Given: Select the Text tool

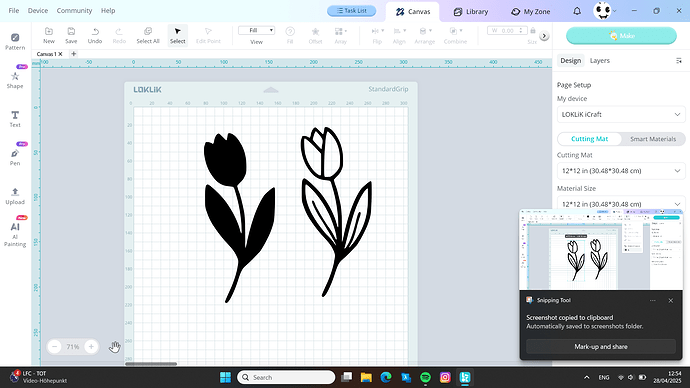Looking at the screenshot, I should click(x=15, y=119).
